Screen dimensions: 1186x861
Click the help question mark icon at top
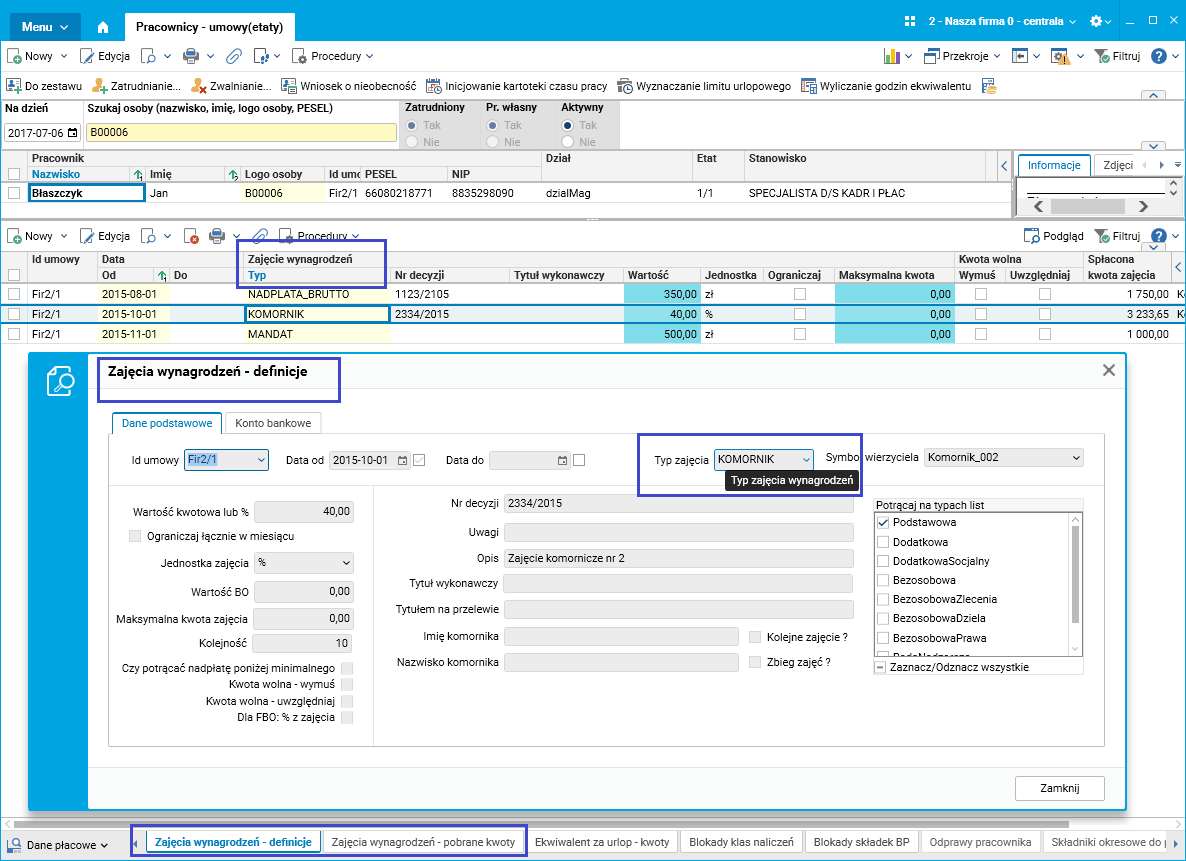1159,56
